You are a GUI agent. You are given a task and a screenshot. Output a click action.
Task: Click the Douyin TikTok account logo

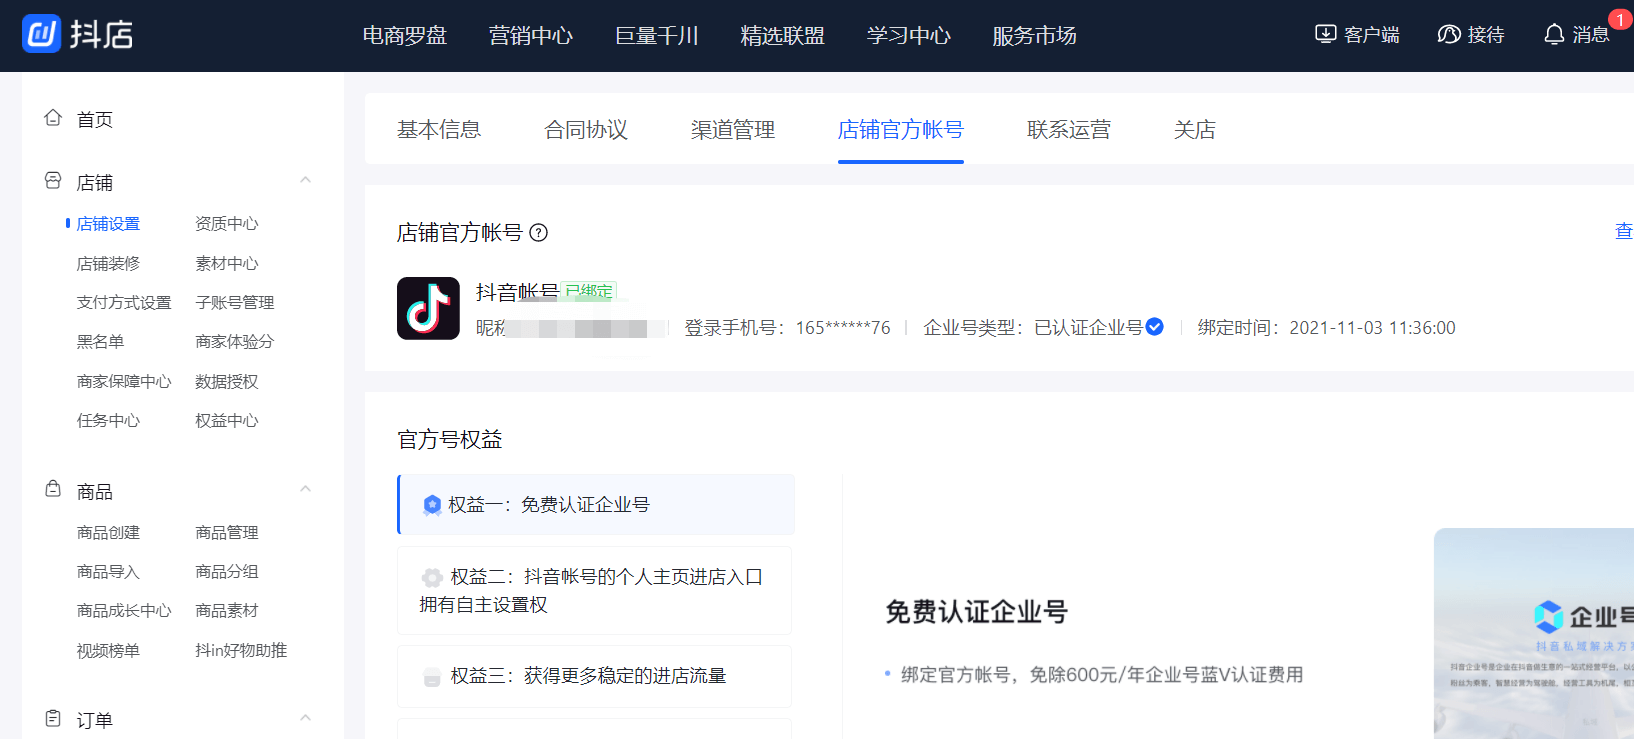point(428,308)
